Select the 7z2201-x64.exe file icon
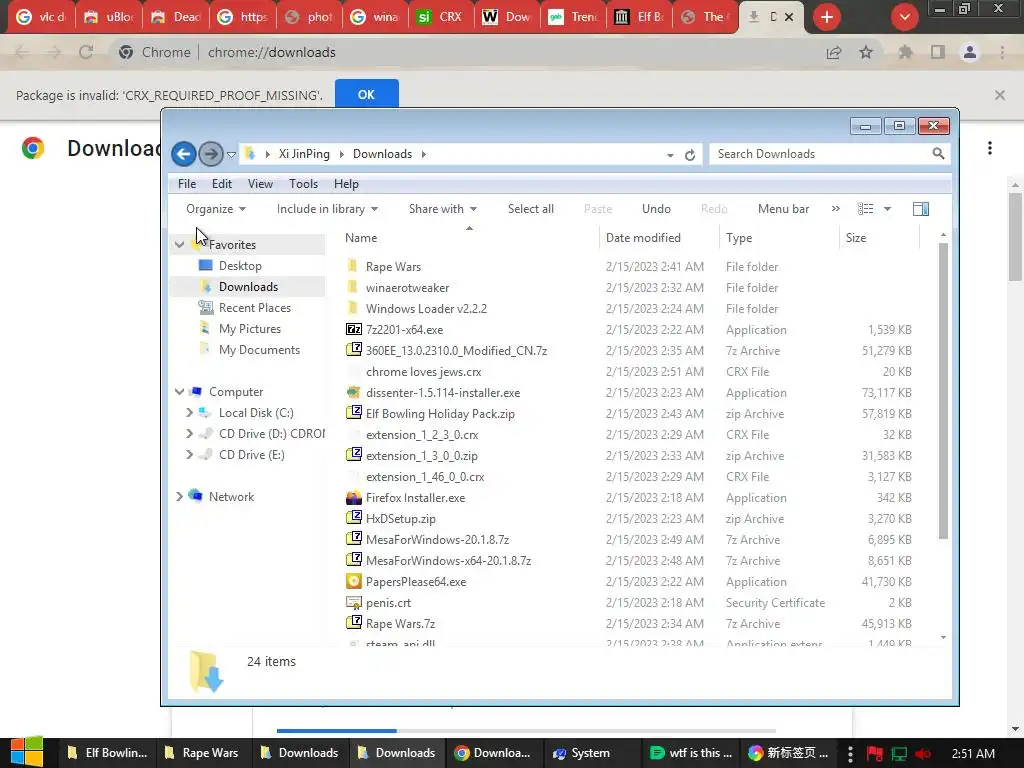The width and height of the screenshot is (1024, 768). point(353,329)
